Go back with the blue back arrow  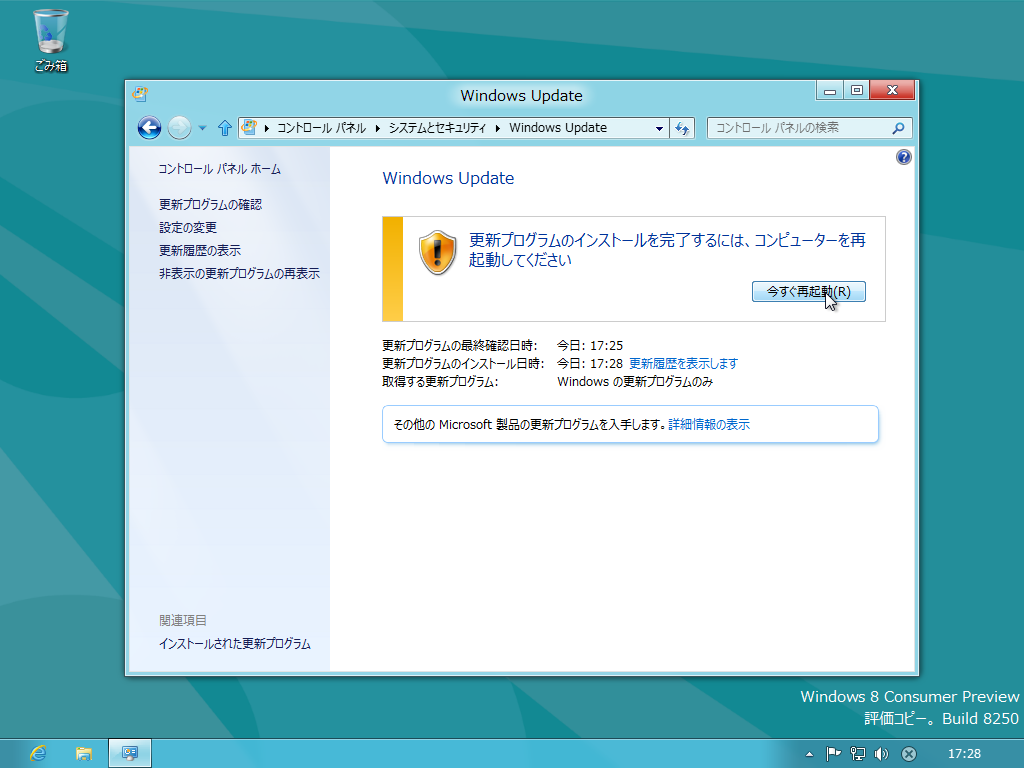pos(150,128)
